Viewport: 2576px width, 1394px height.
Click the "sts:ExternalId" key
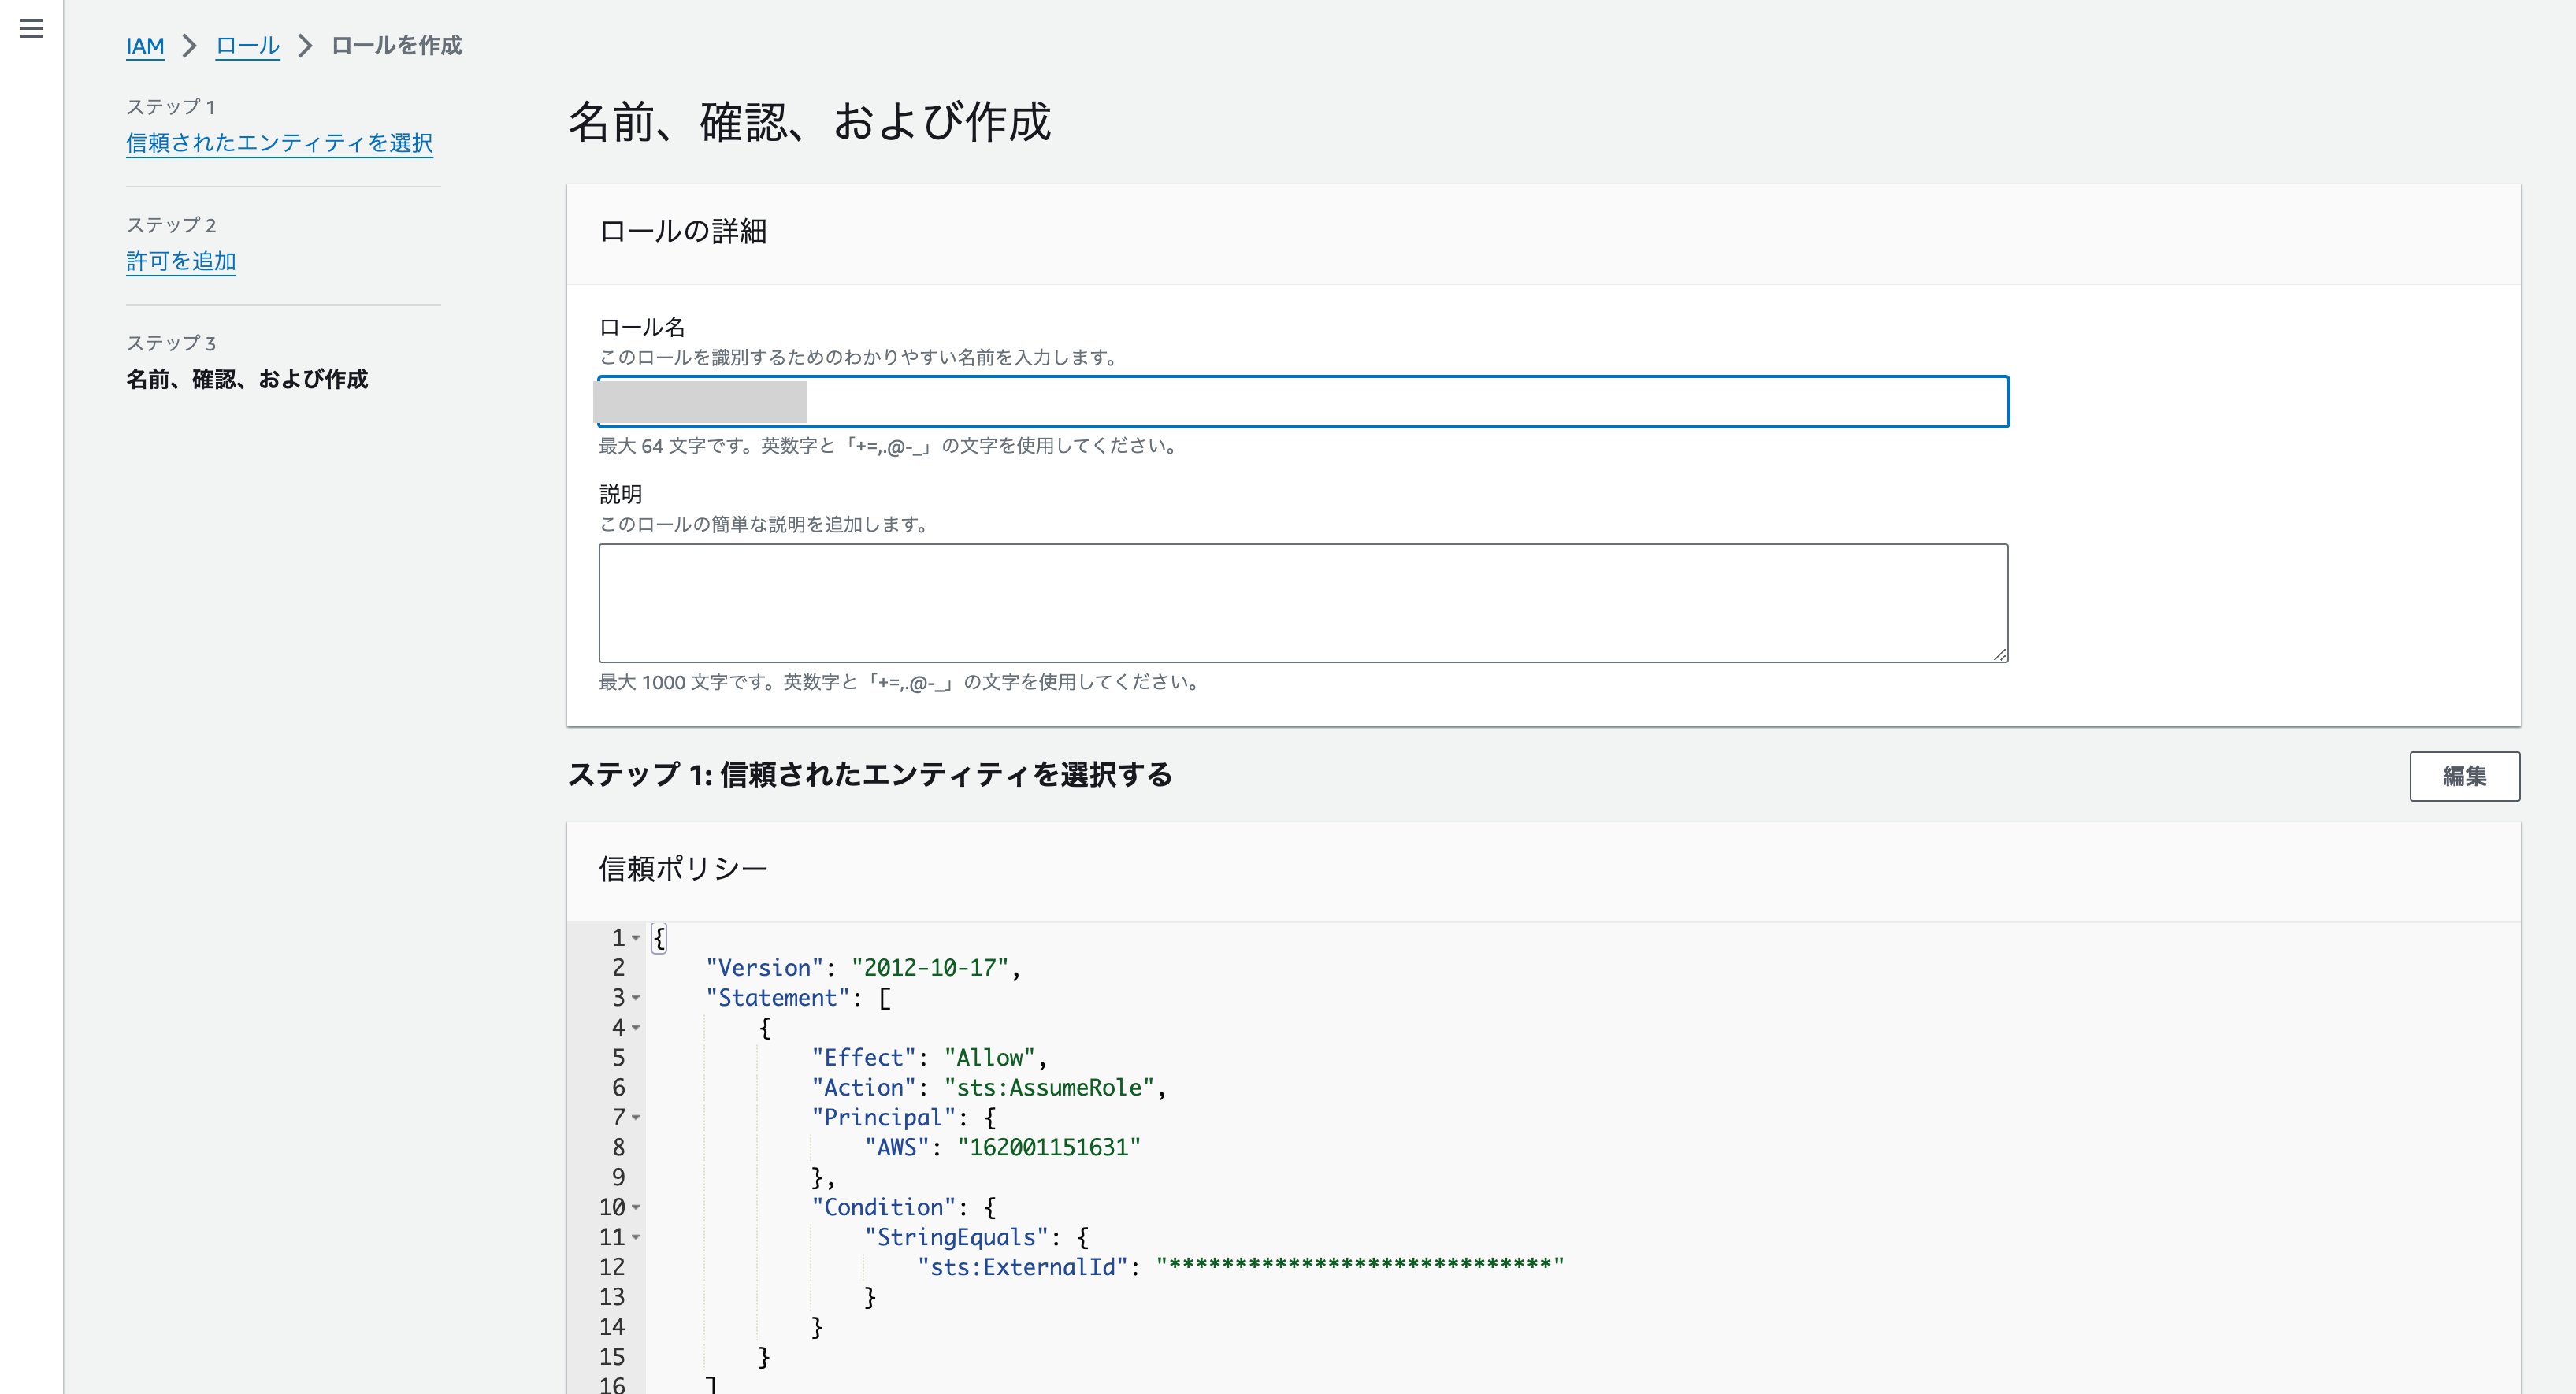coord(1023,1268)
